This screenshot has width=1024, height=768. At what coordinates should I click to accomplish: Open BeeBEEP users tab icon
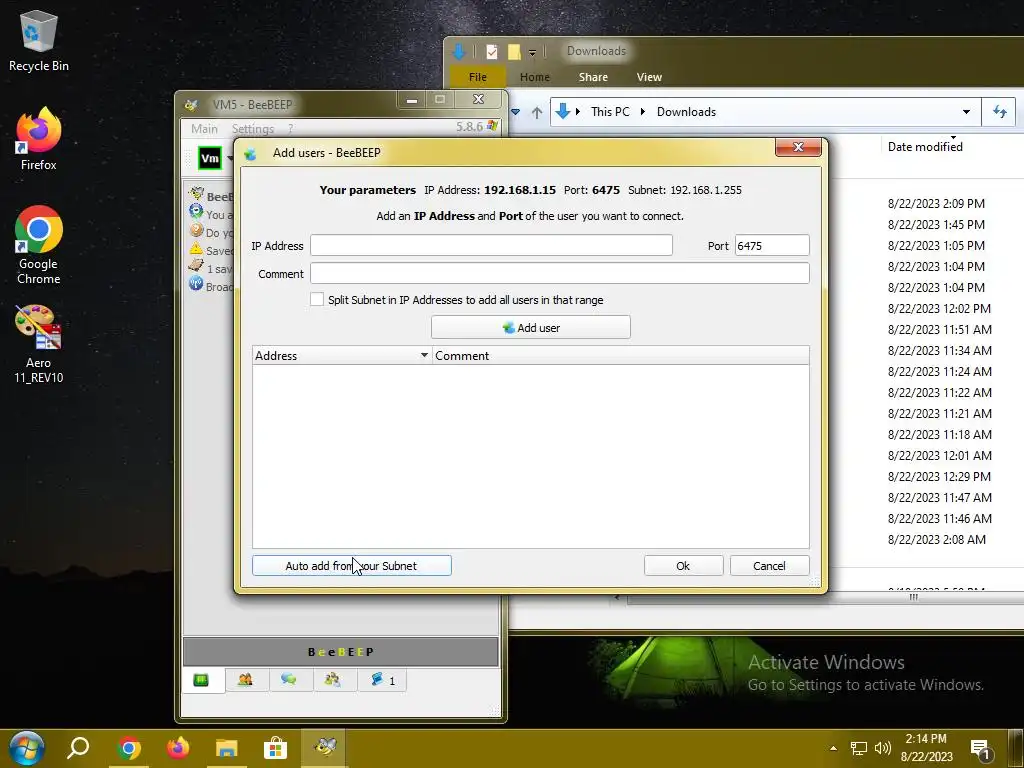tap(246, 680)
